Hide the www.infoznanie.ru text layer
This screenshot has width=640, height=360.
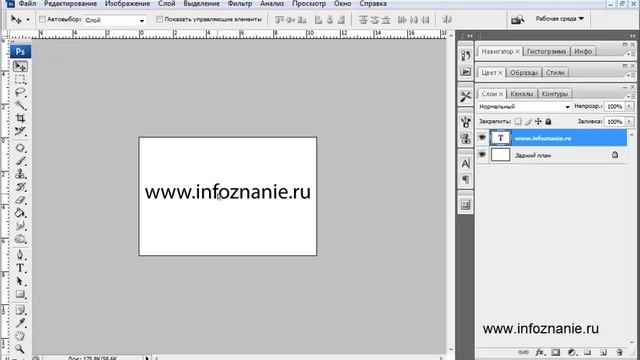point(482,138)
